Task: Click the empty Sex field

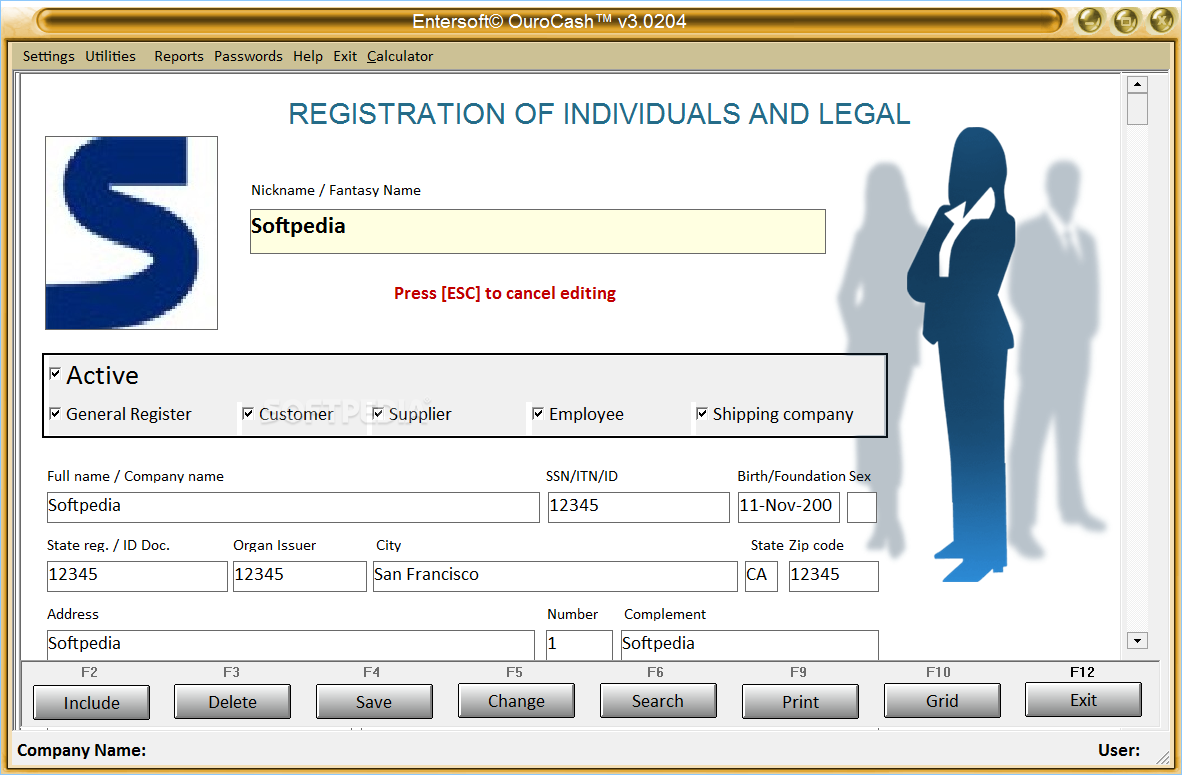Action: click(862, 507)
